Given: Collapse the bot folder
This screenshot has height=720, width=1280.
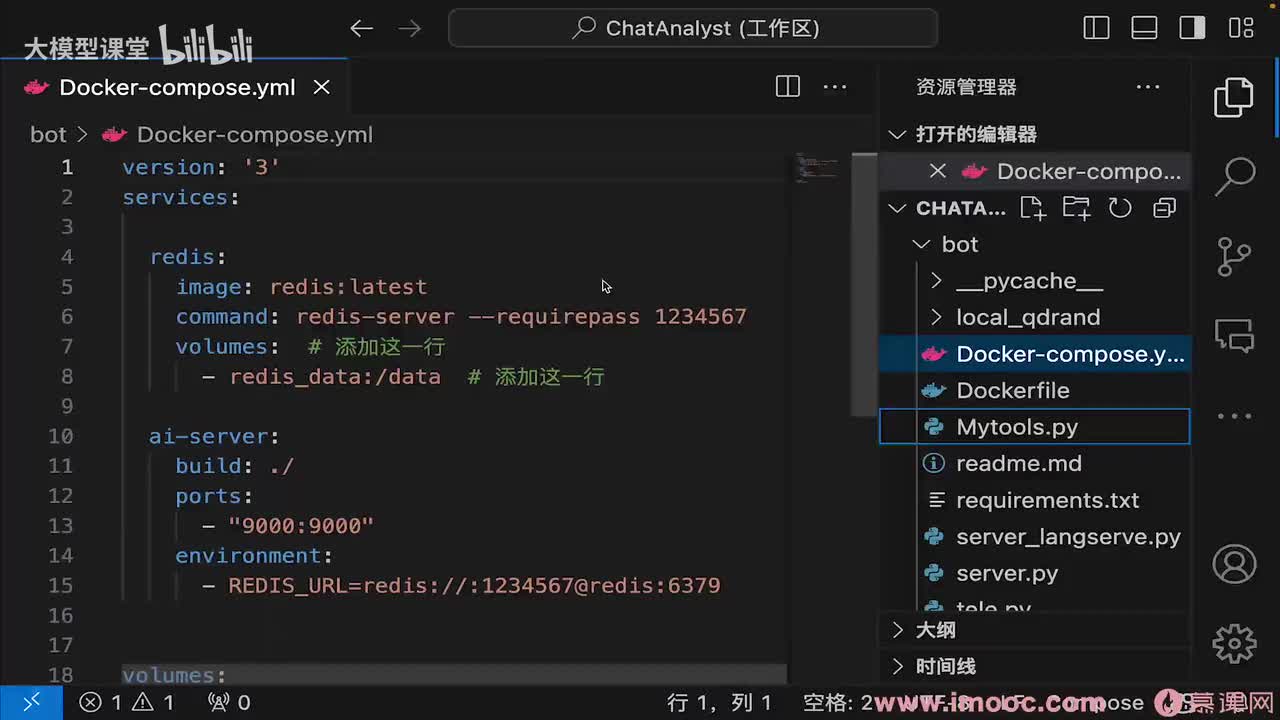Looking at the screenshot, I should tap(1035, 244).
